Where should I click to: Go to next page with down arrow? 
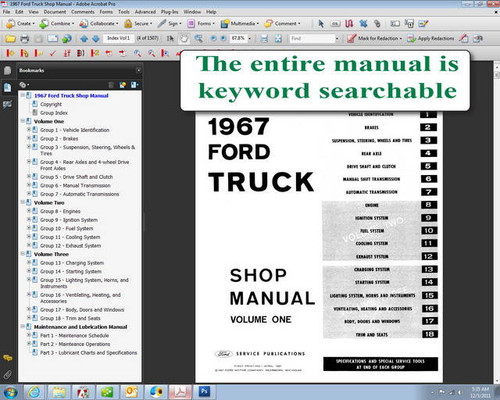96,39
